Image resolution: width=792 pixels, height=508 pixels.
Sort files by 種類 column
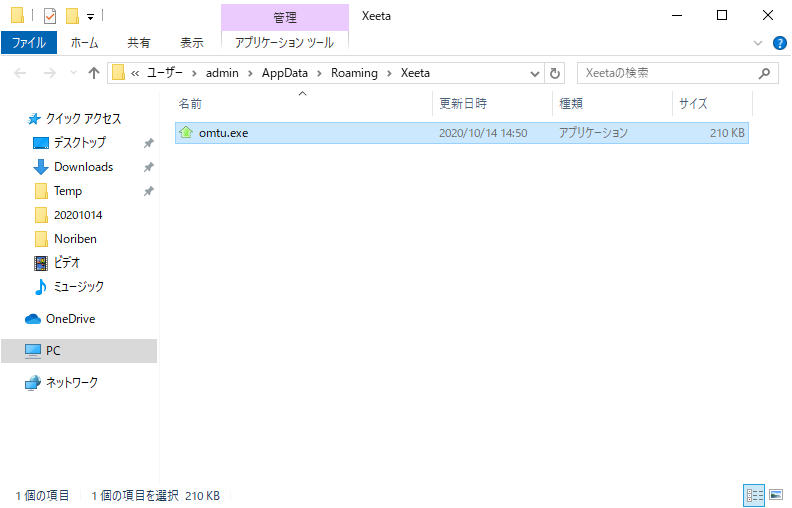[613, 104]
